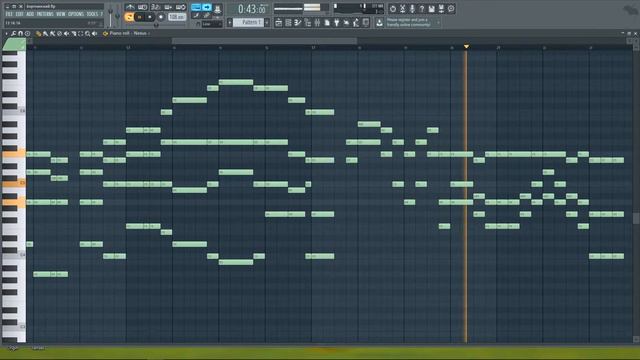
Task: Pick the Zoom magnifier tool
Action: pyautogui.click(x=87, y=33)
